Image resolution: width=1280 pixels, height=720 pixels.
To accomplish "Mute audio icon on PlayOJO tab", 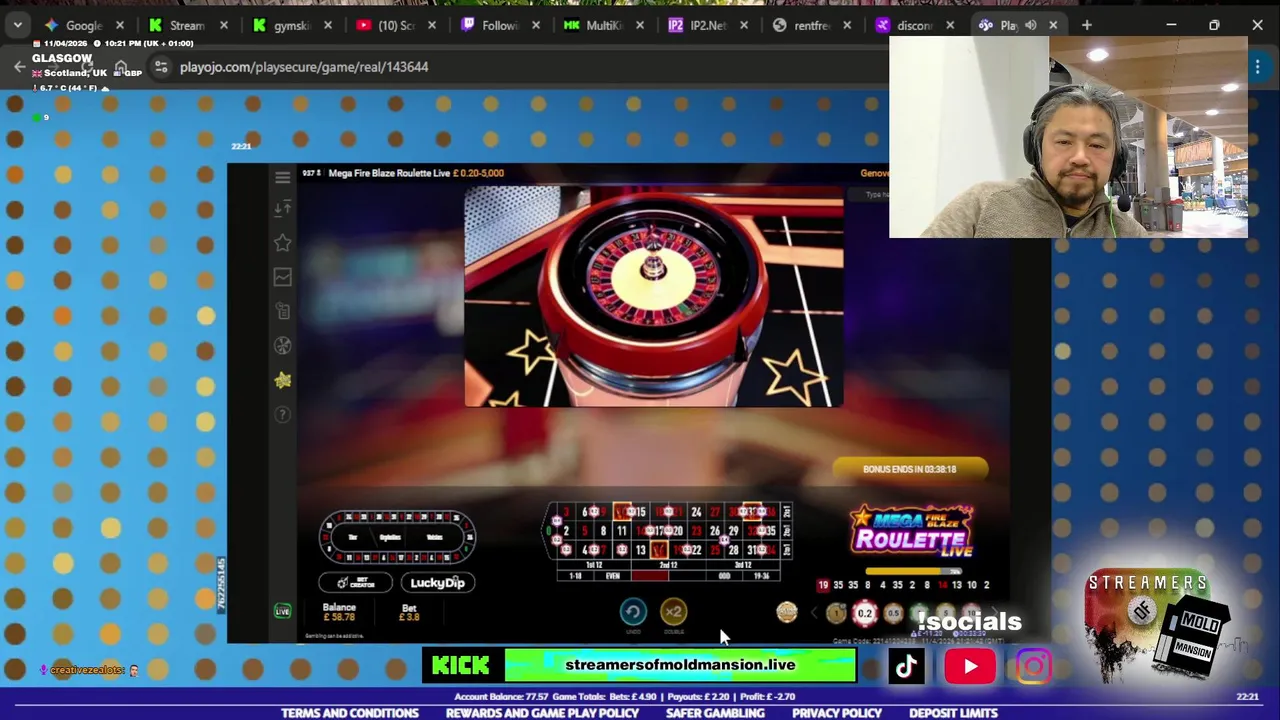I will tap(1031, 25).
